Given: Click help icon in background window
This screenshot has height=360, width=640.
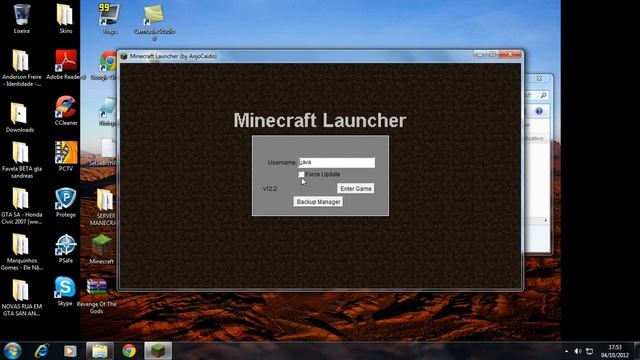Looking at the screenshot, I should coord(539,111).
